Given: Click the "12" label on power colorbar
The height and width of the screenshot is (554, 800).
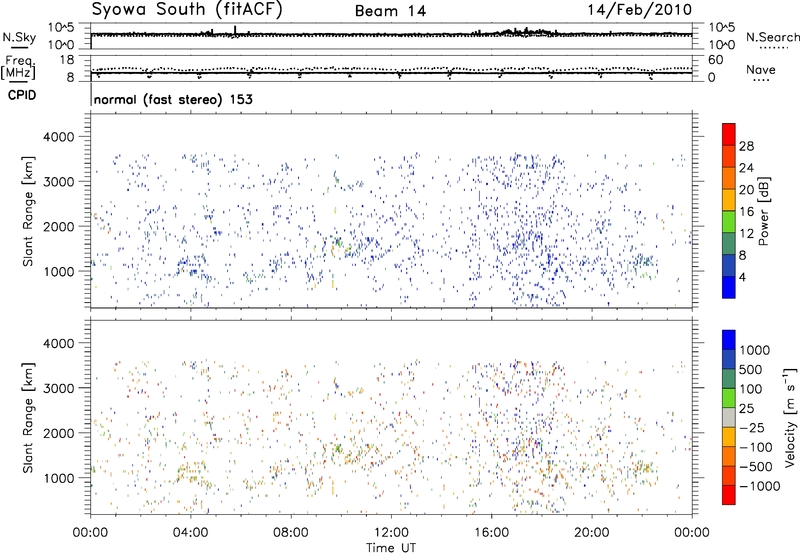Looking at the screenshot, I should pos(746,234).
